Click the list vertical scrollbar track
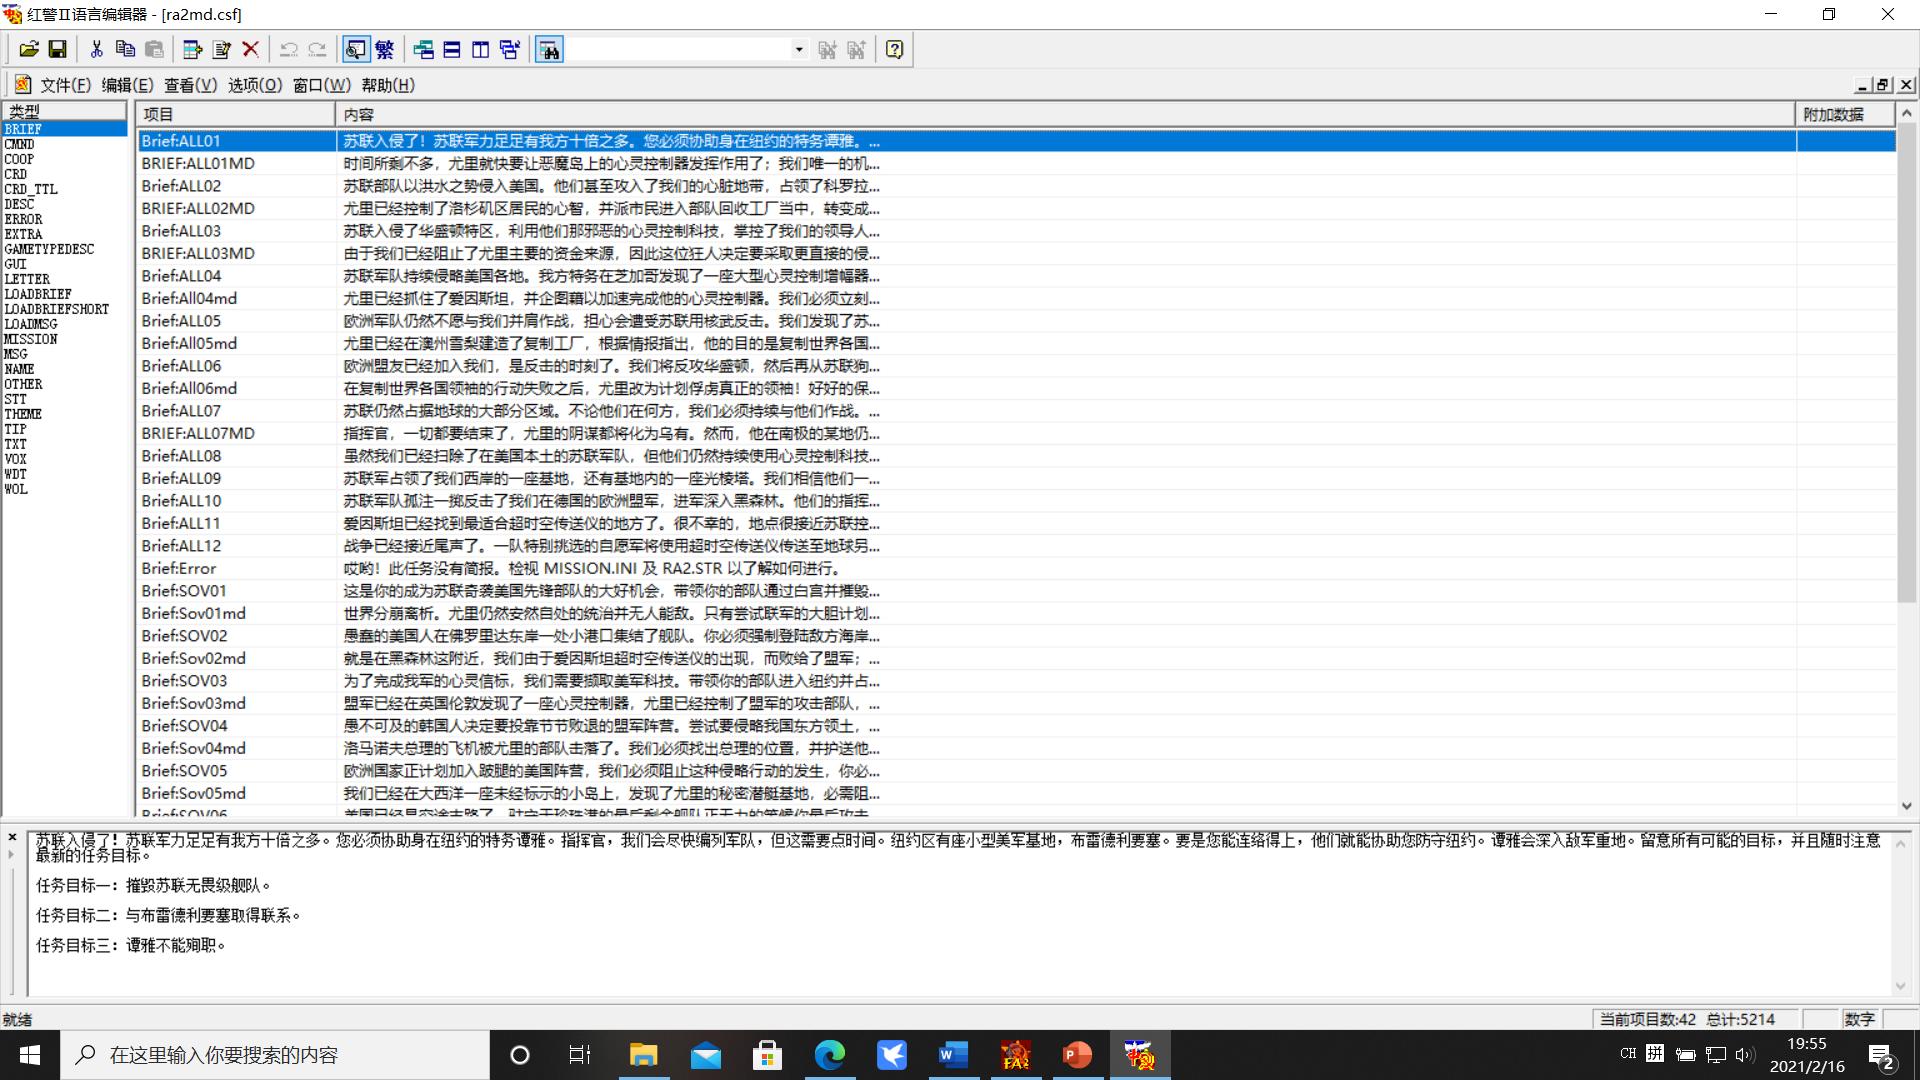The width and height of the screenshot is (1920, 1080). click(x=1906, y=700)
